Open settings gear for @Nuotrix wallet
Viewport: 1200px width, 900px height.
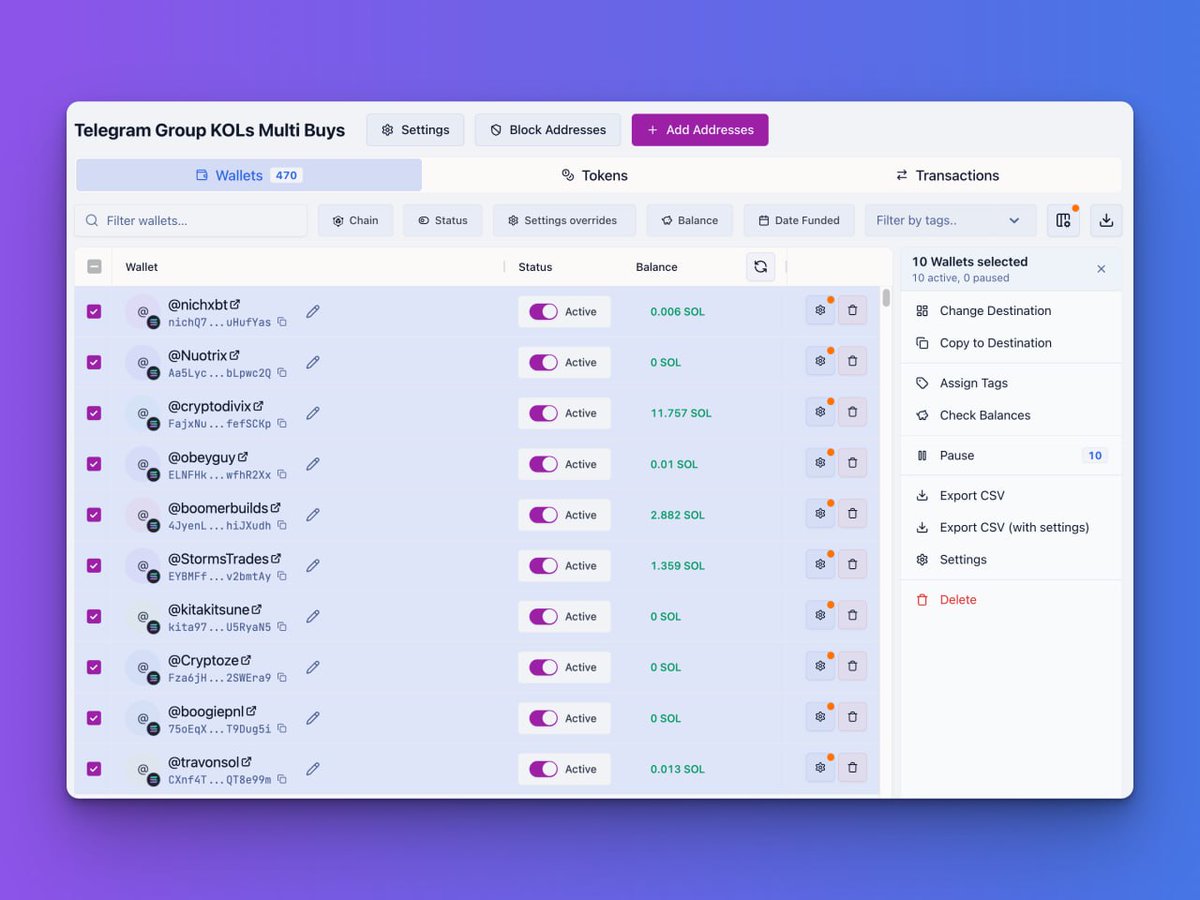(x=820, y=362)
